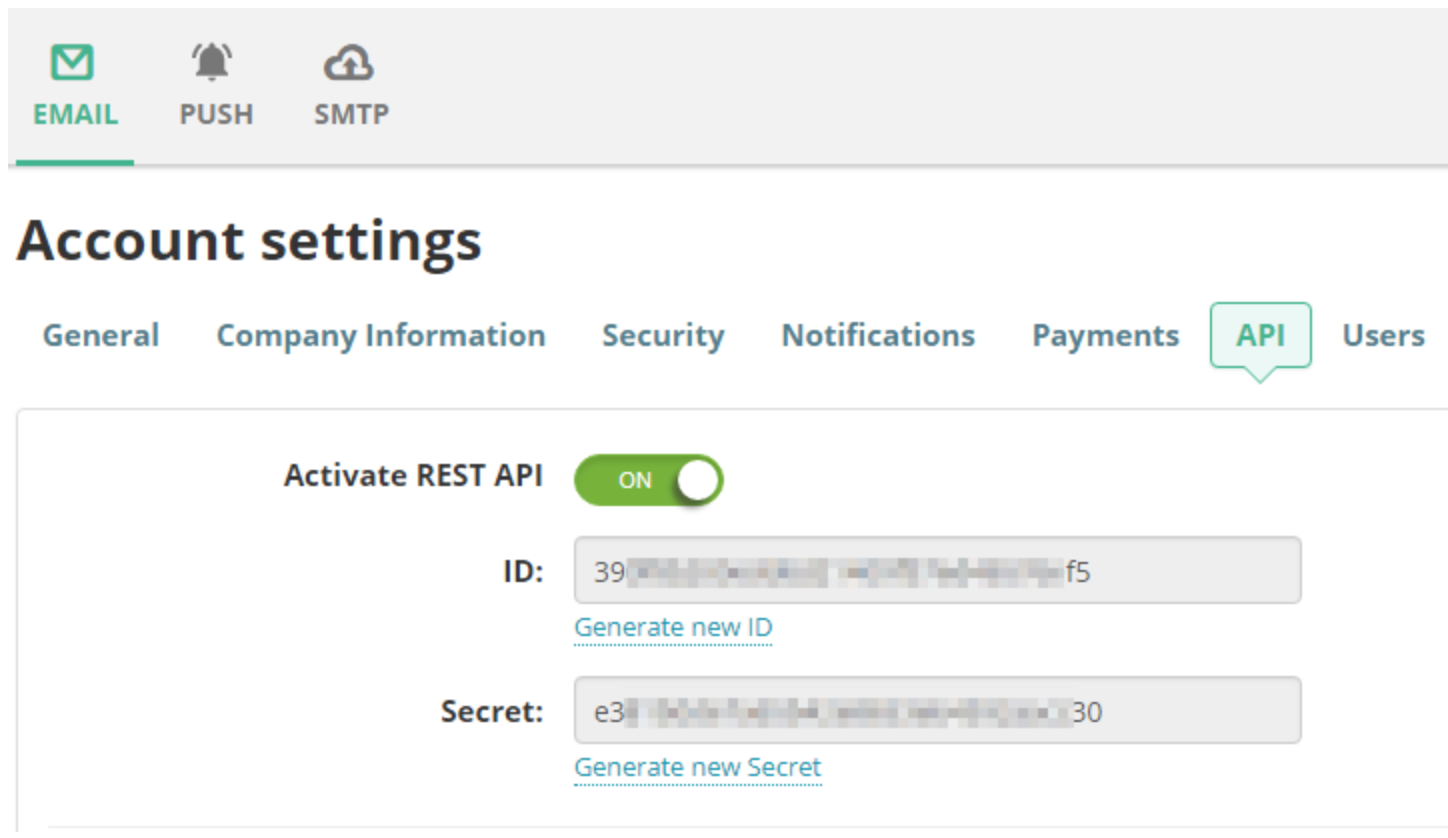Viewport: 1448px width, 838px height.
Task: Click the Generate new ID link
Action: point(673,628)
